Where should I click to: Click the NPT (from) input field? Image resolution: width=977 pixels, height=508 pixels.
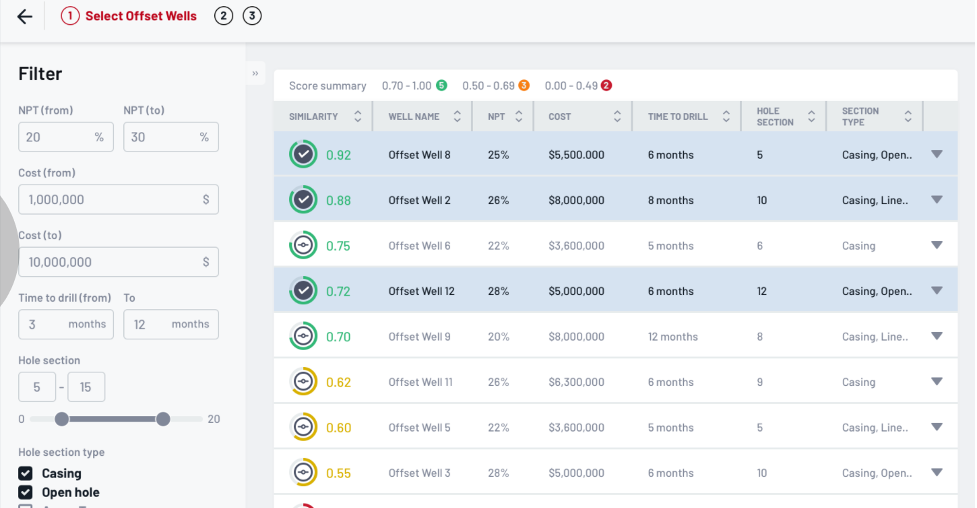[66, 137]
